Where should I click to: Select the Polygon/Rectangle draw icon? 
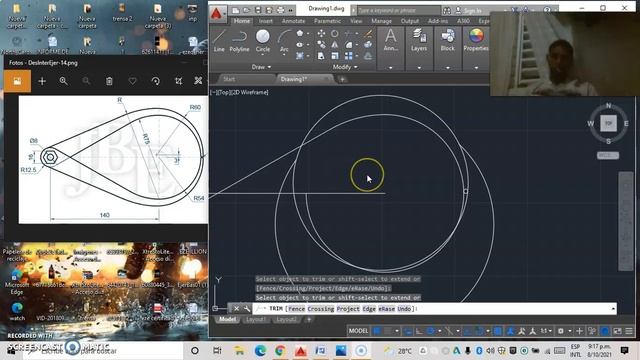point(300,33)
